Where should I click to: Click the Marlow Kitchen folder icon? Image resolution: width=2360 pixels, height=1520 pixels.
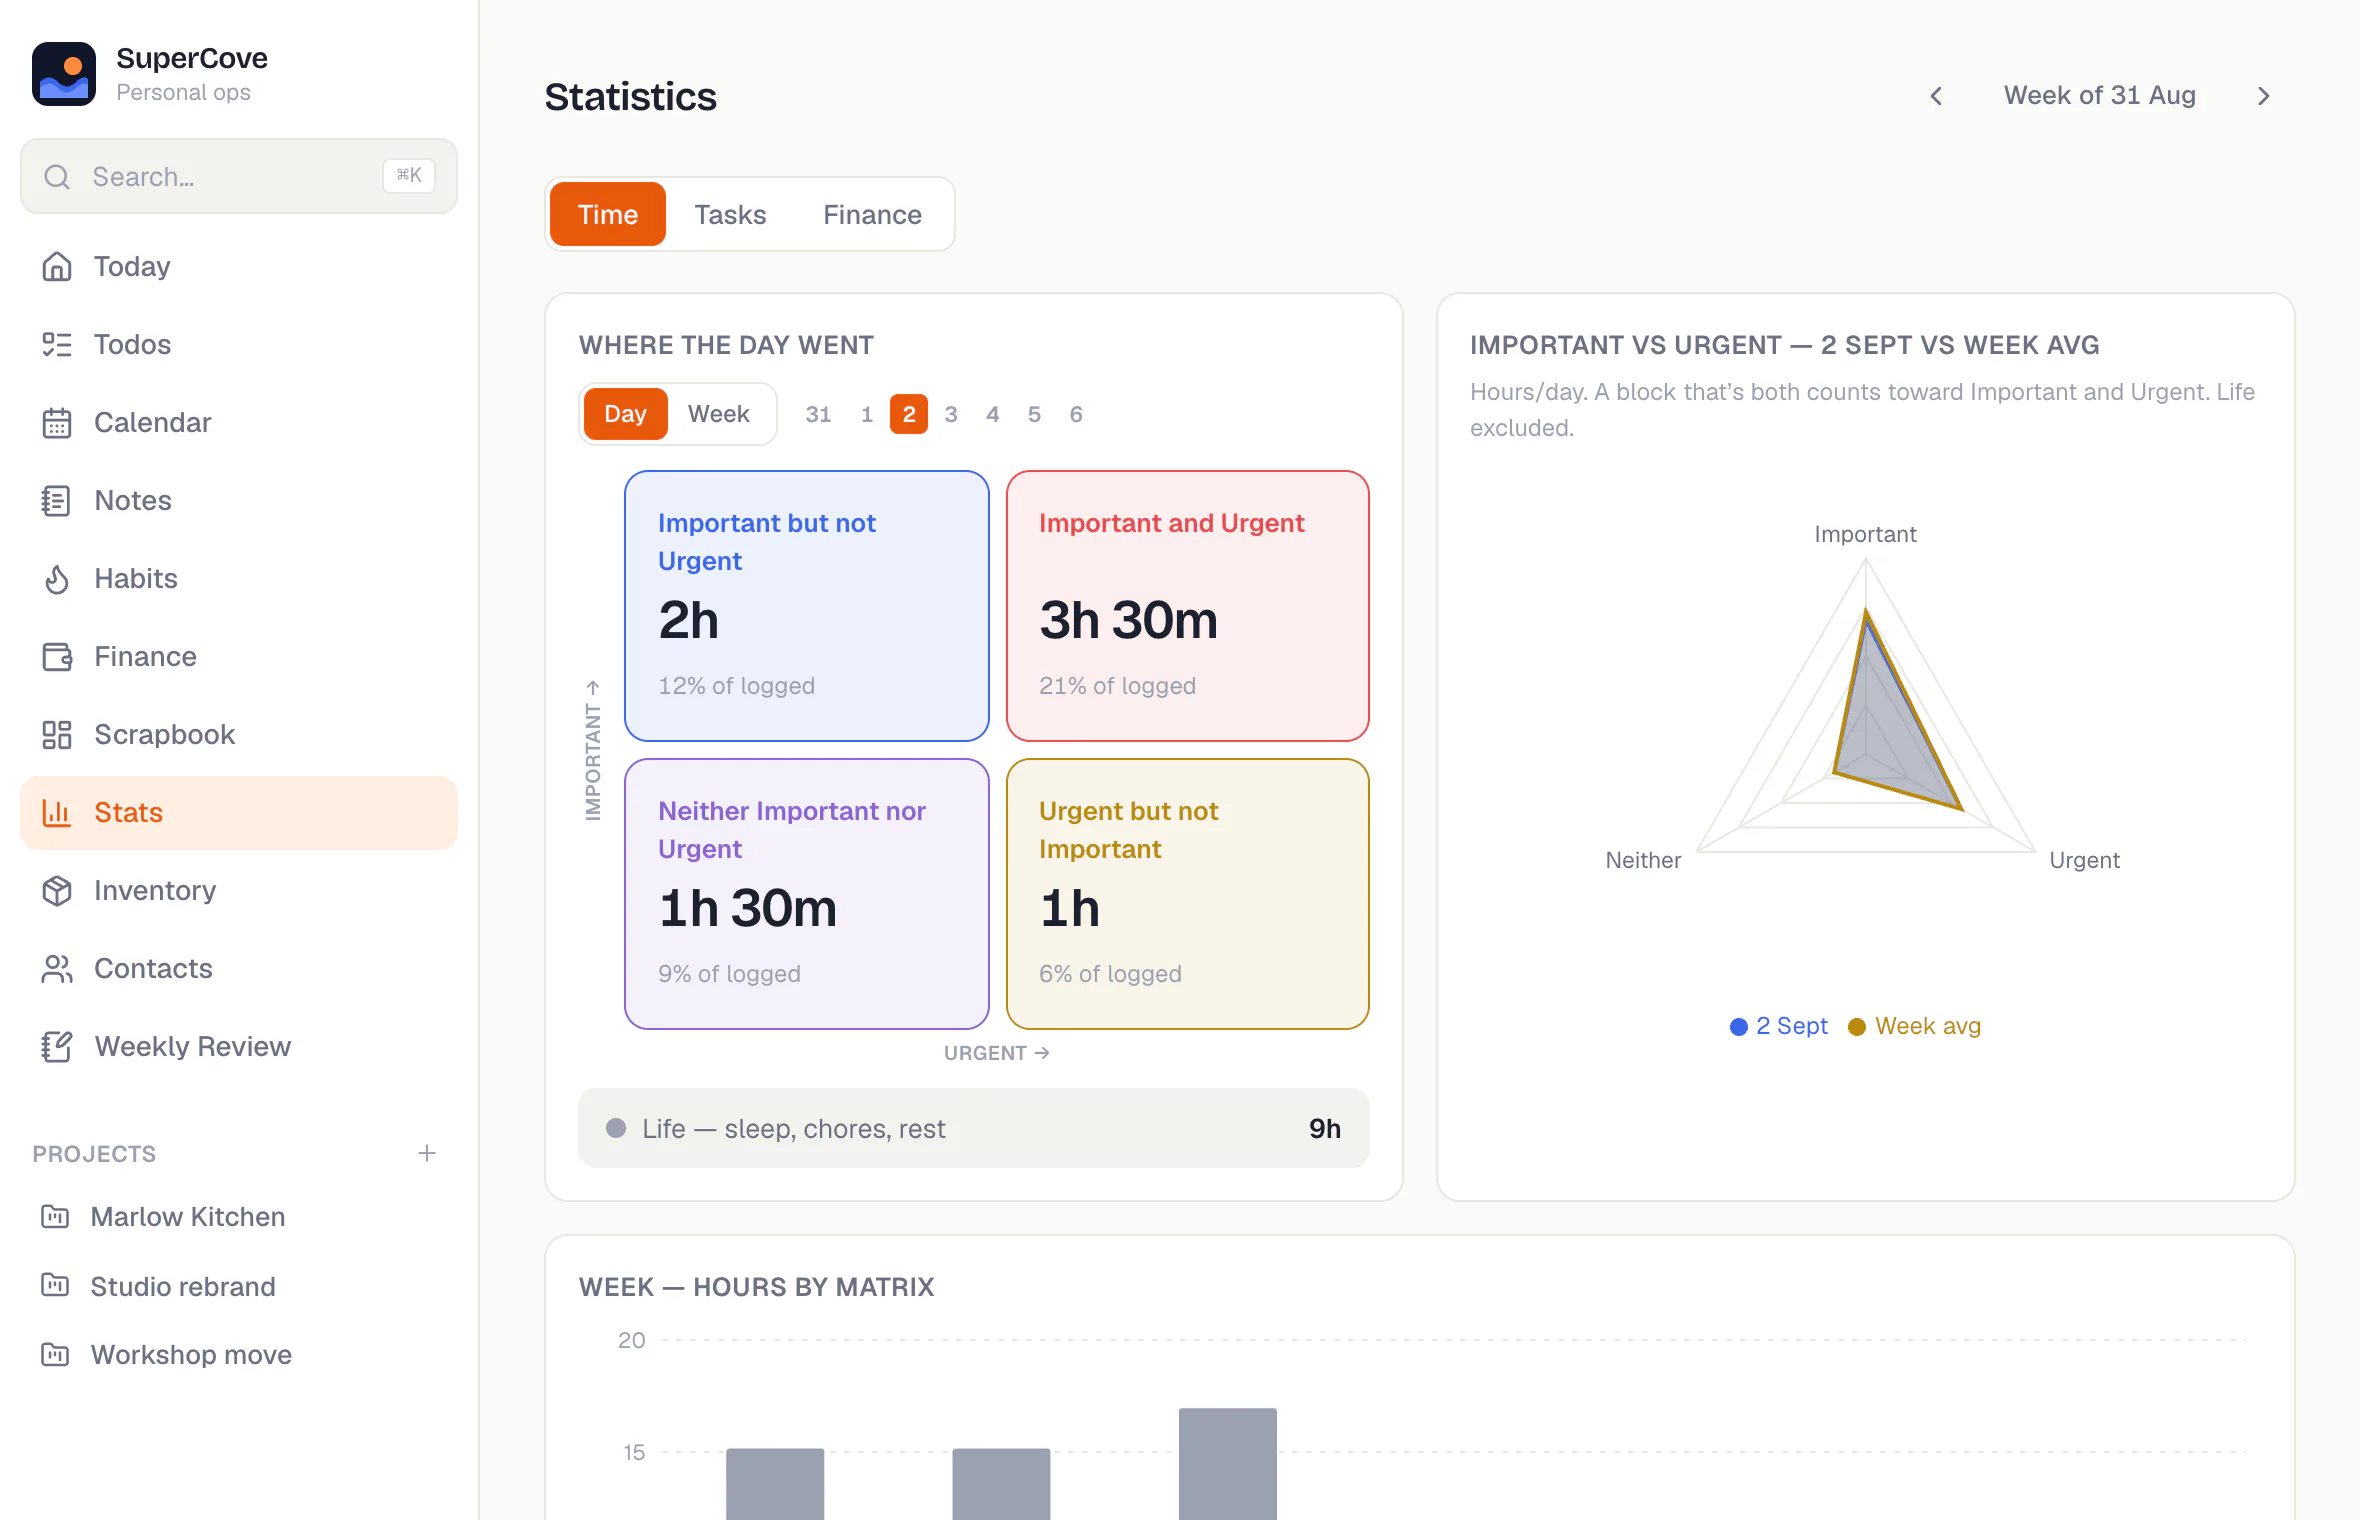tap(55, 1216)
